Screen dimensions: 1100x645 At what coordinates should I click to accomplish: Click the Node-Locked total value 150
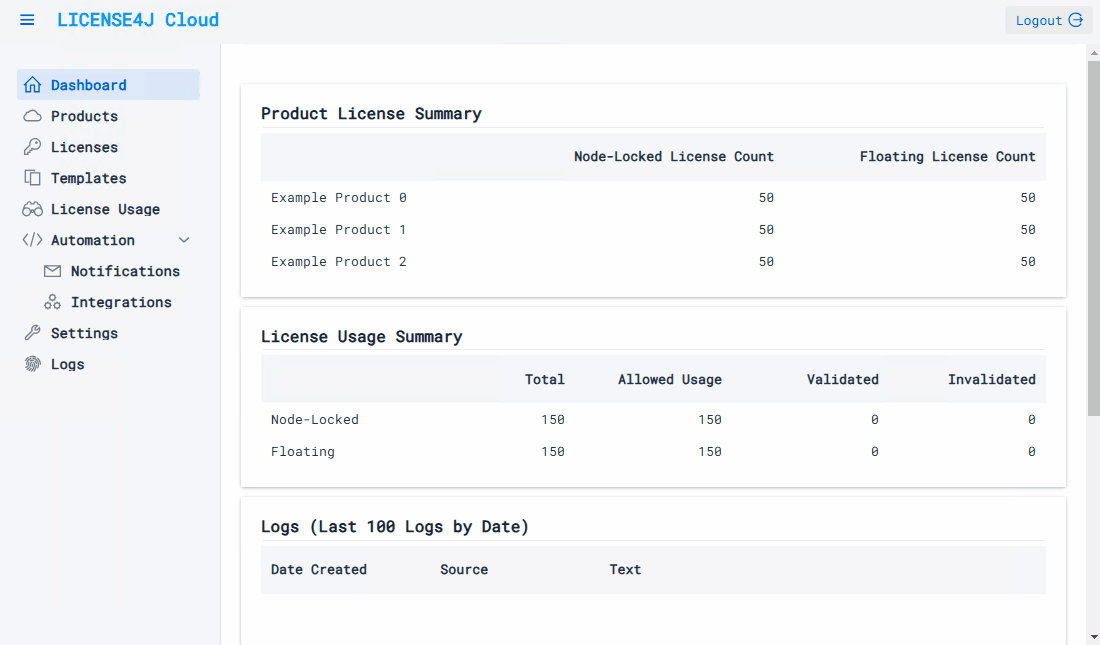(553, 419)
